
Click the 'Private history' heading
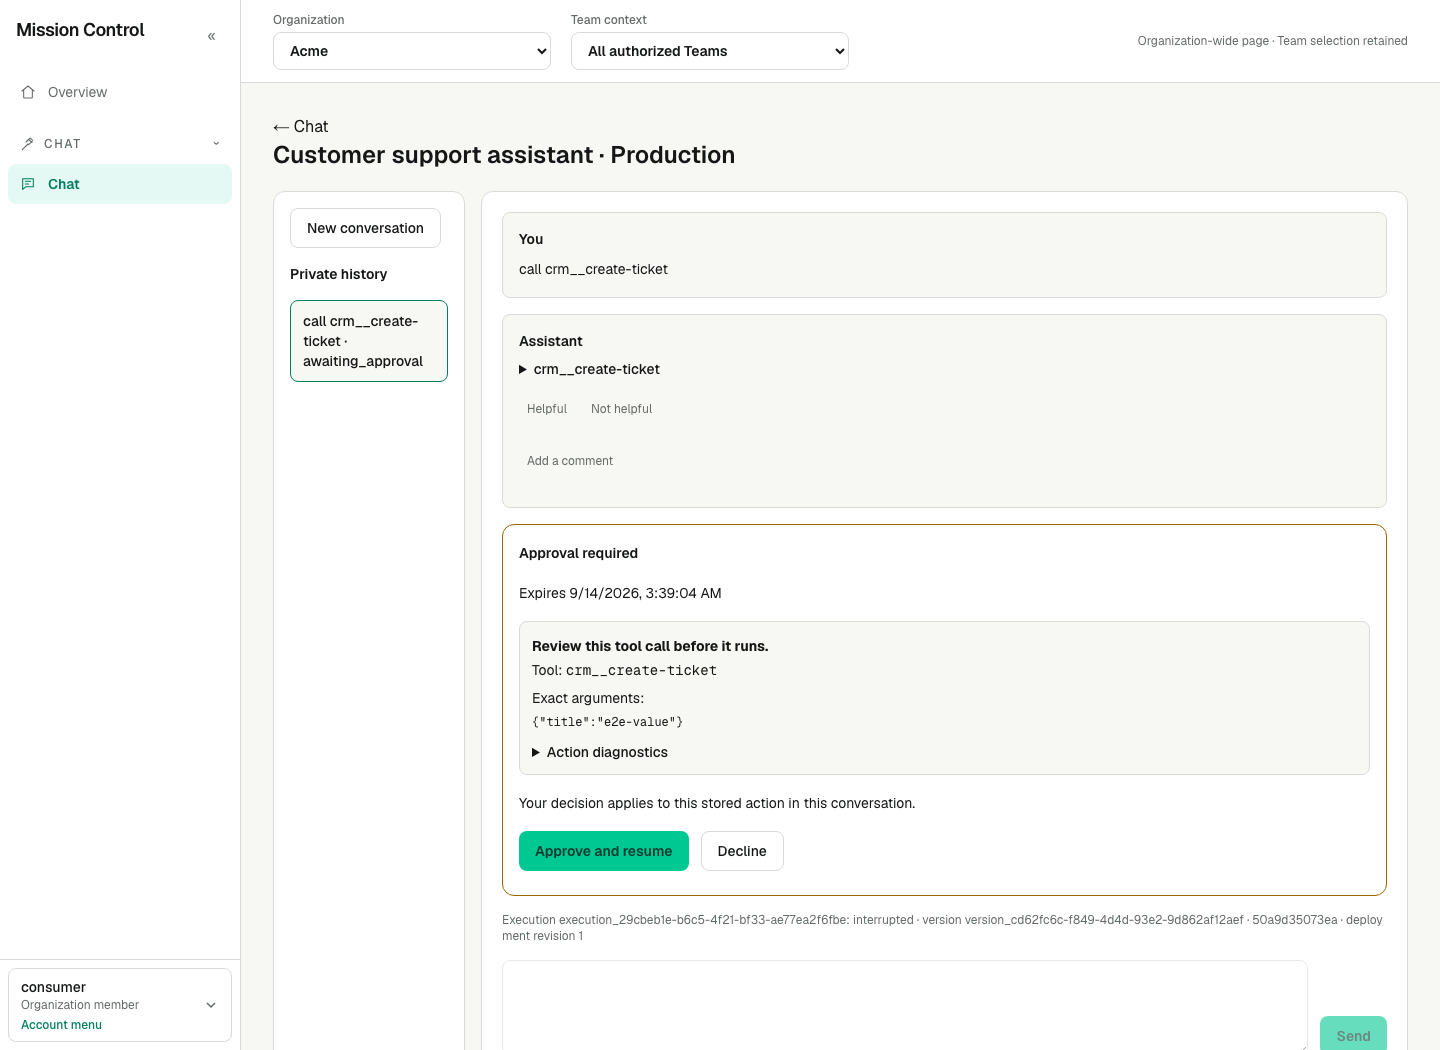point(338,274)
